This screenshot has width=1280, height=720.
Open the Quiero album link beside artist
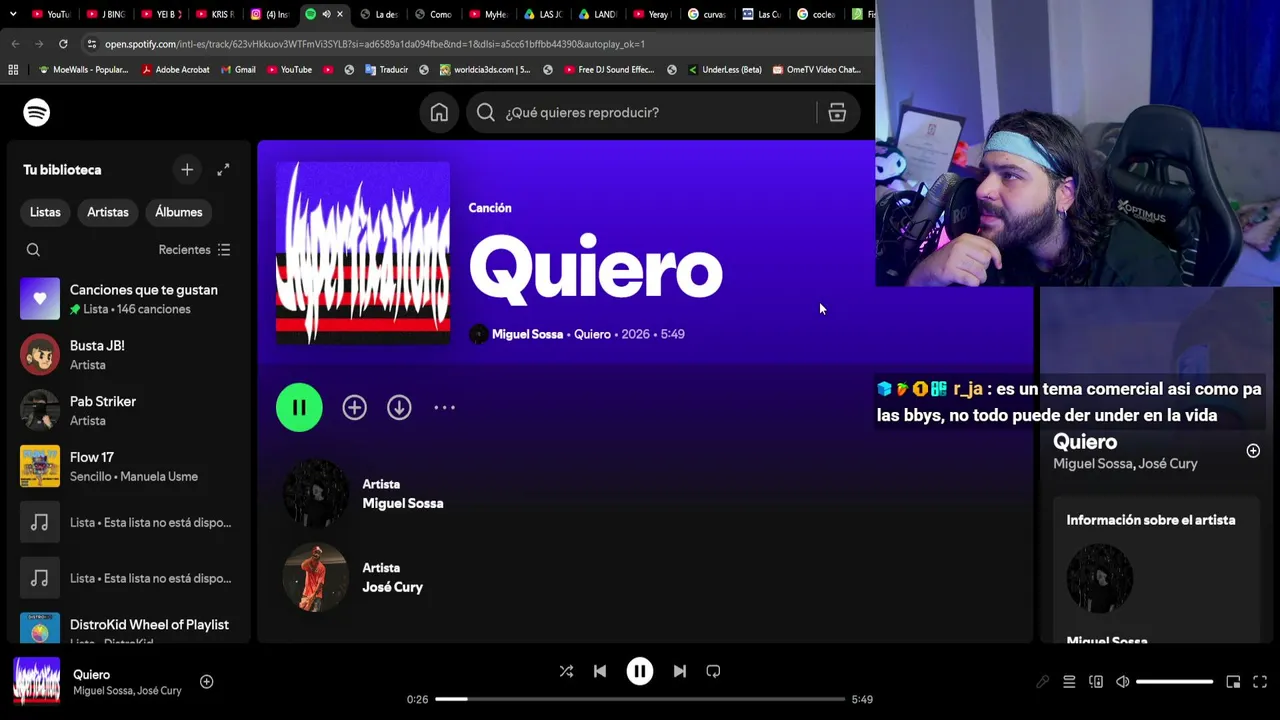[592, 334]
